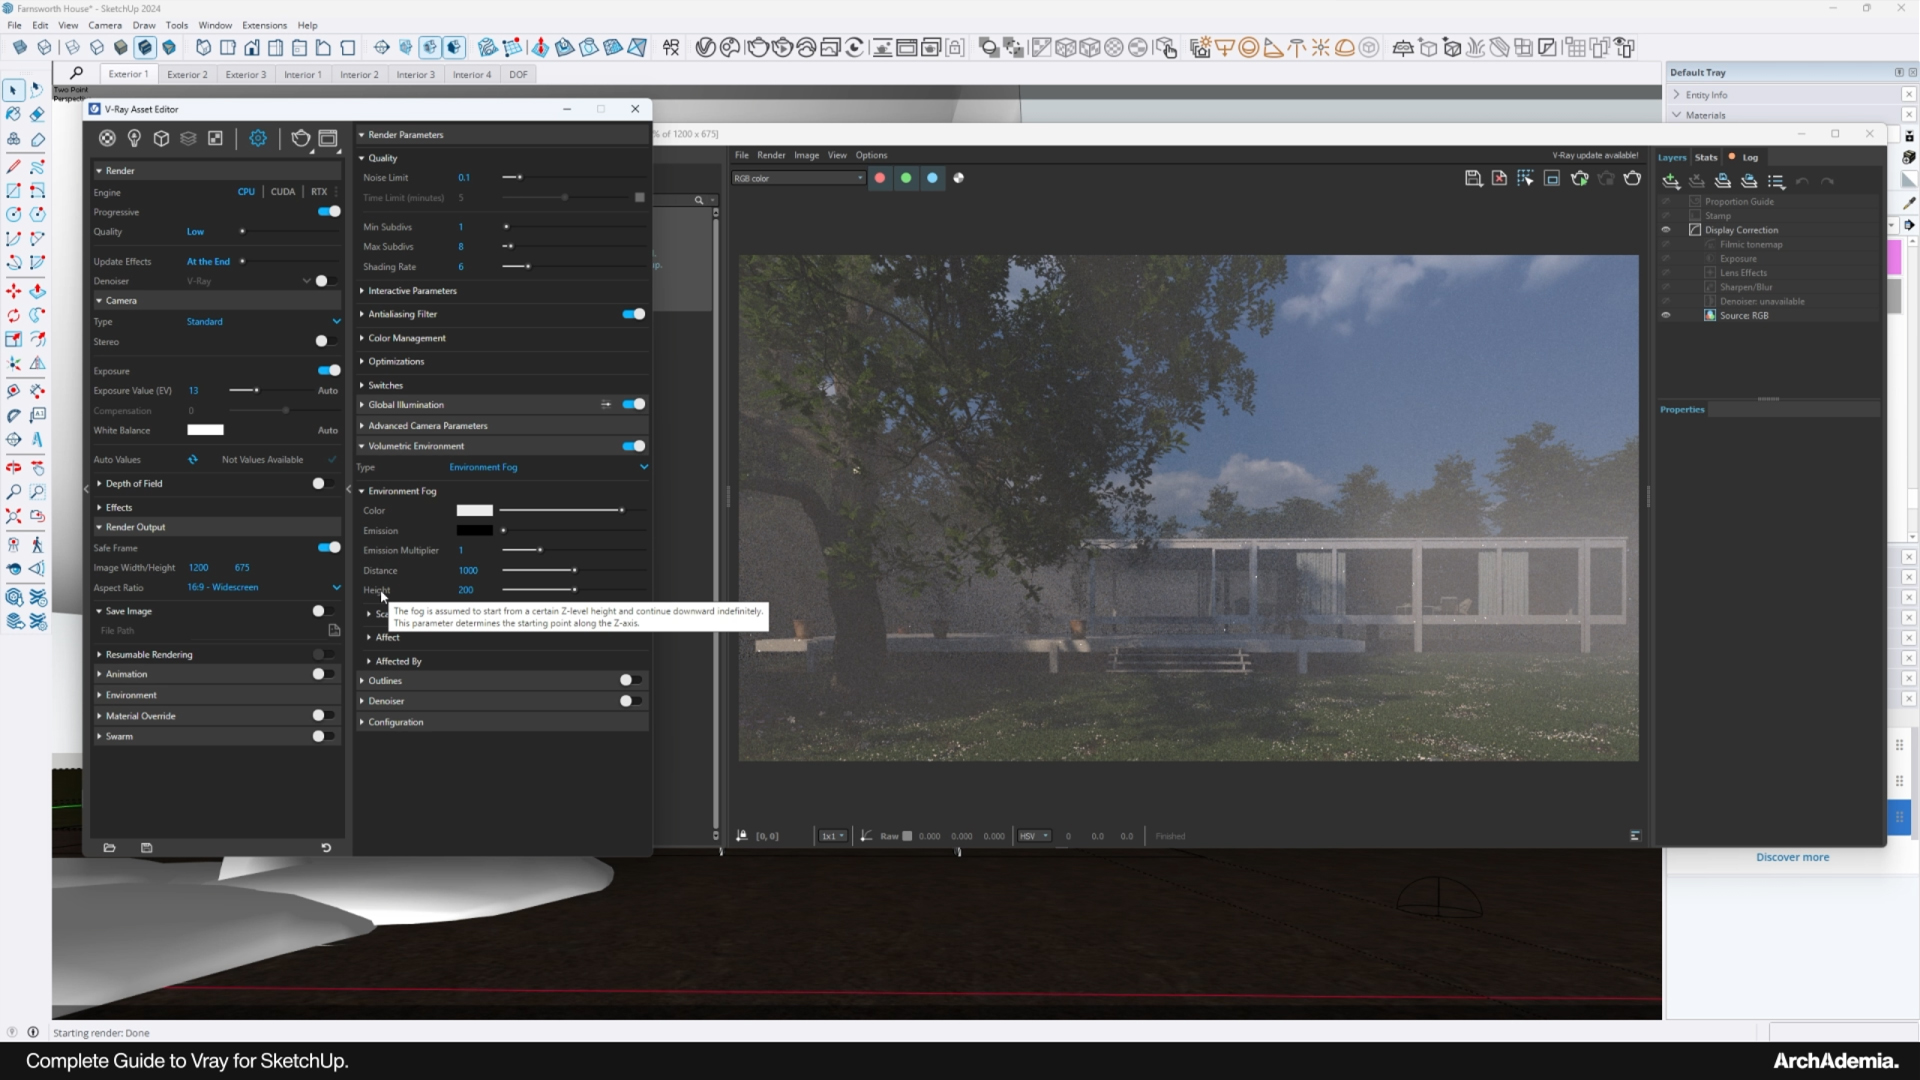Click the Discover more link
Screen dimensions: 1920x1080
pyautogui.click(x=1792, y=857)
